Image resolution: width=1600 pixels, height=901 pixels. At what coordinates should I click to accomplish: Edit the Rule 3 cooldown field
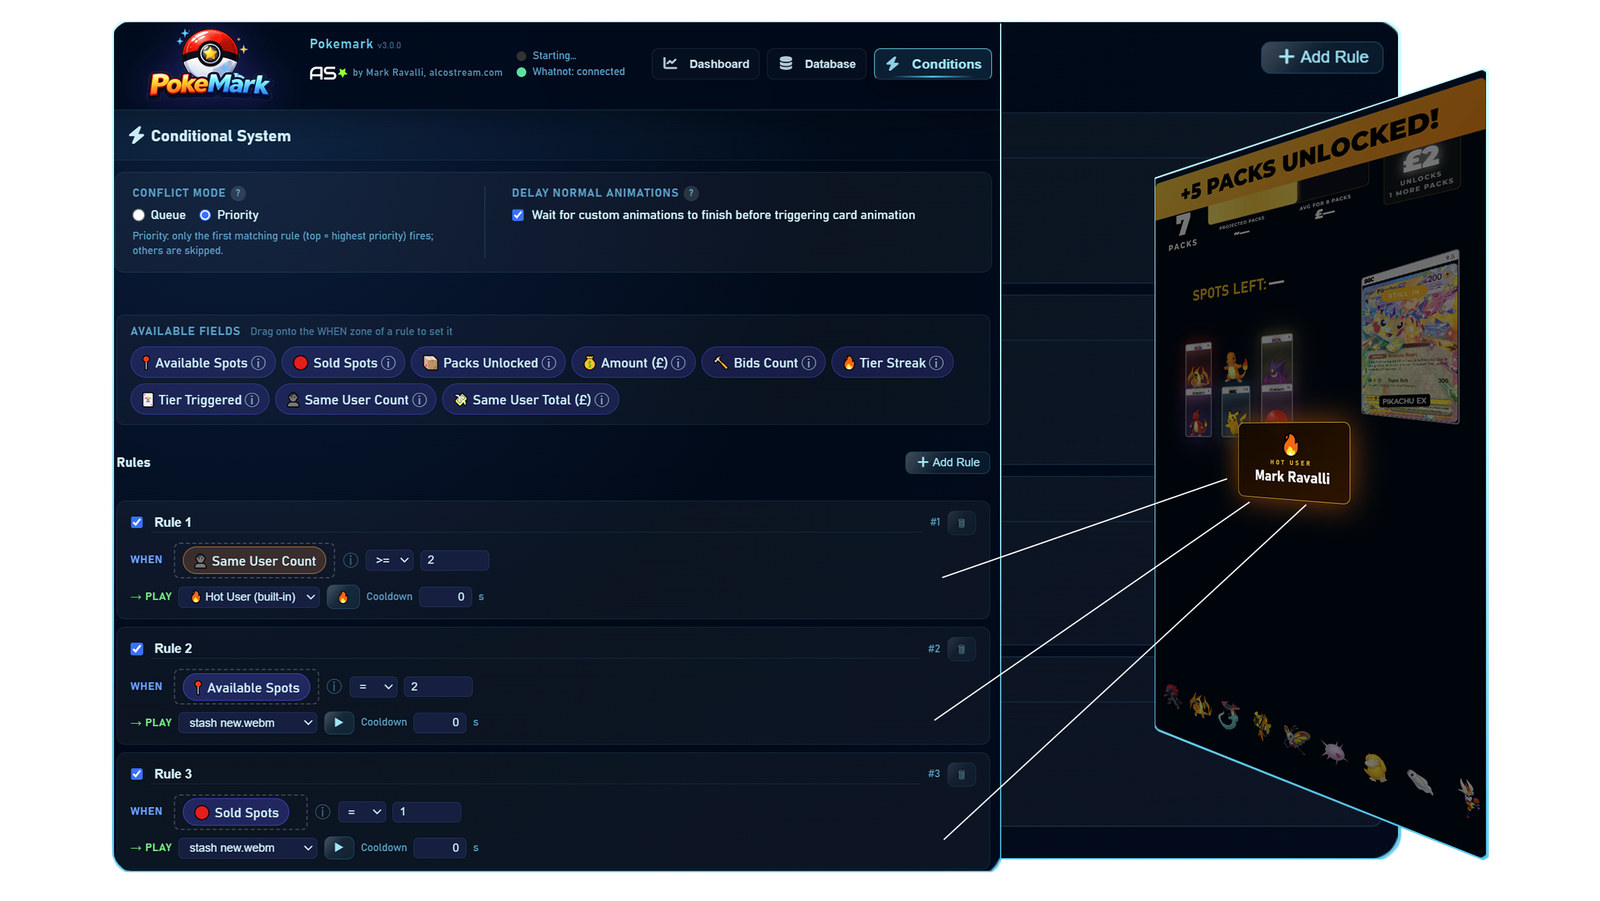[x=440, y=848]
